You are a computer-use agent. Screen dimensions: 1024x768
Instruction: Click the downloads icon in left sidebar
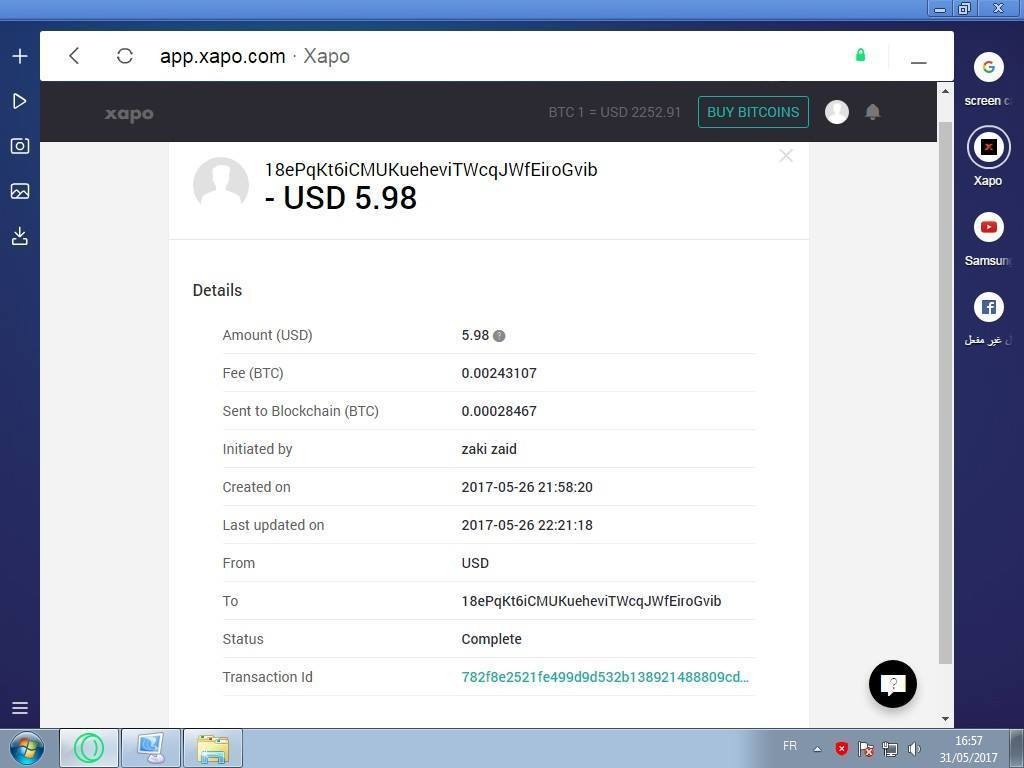(x=20, y=236)
